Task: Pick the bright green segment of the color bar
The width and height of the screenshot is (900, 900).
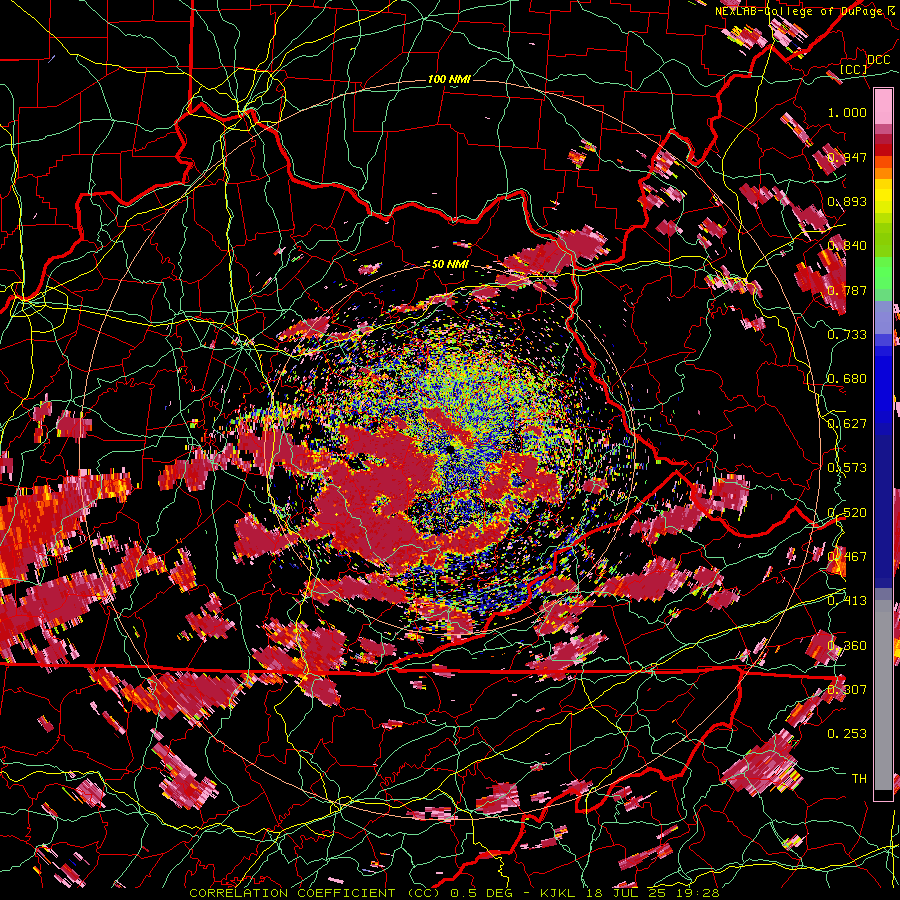Action: [883, 274]
